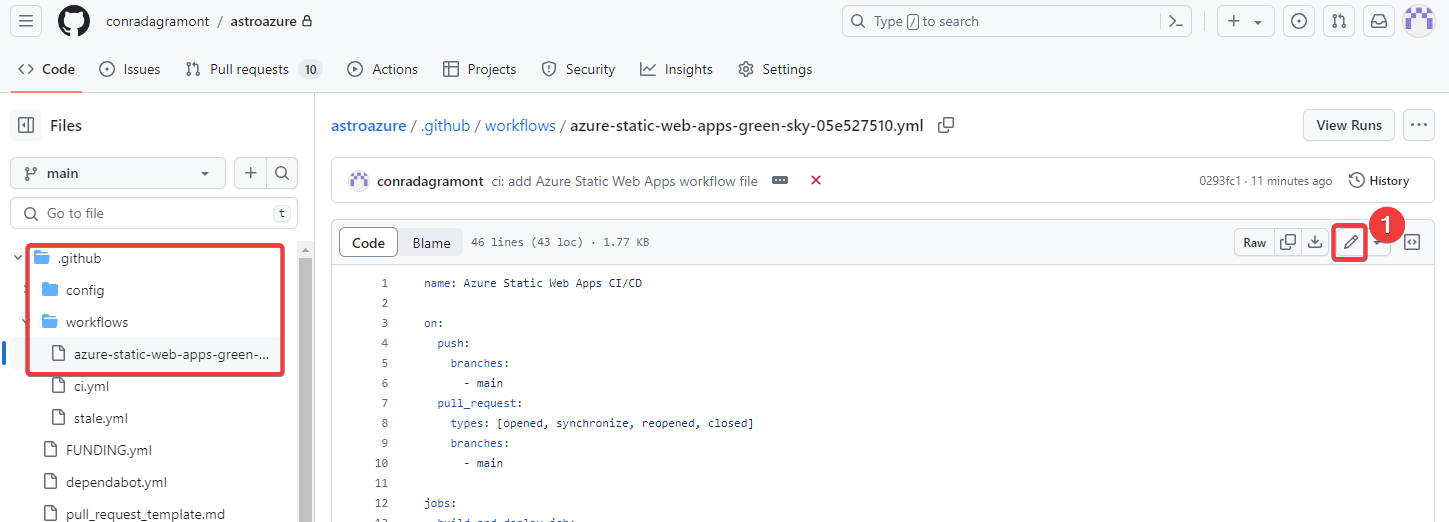Focus the Go to file input

coord(154,213)
